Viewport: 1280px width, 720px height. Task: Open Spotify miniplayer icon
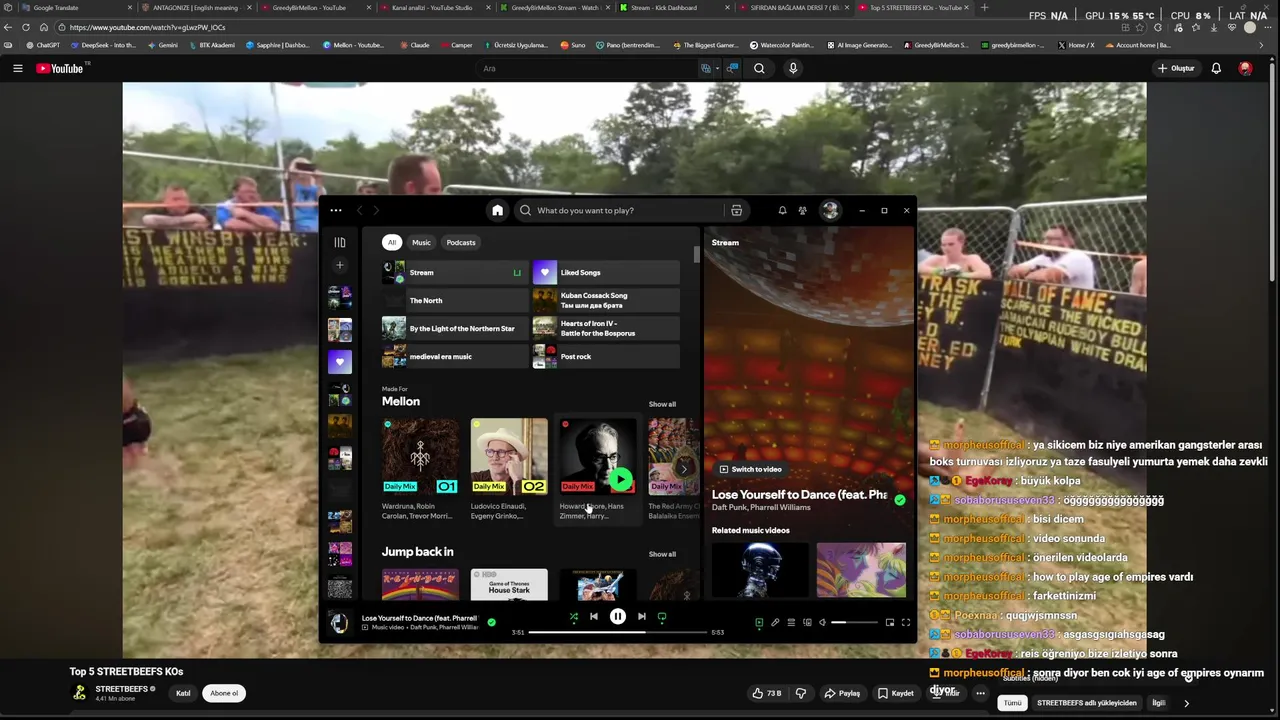[x=889, y=622]
